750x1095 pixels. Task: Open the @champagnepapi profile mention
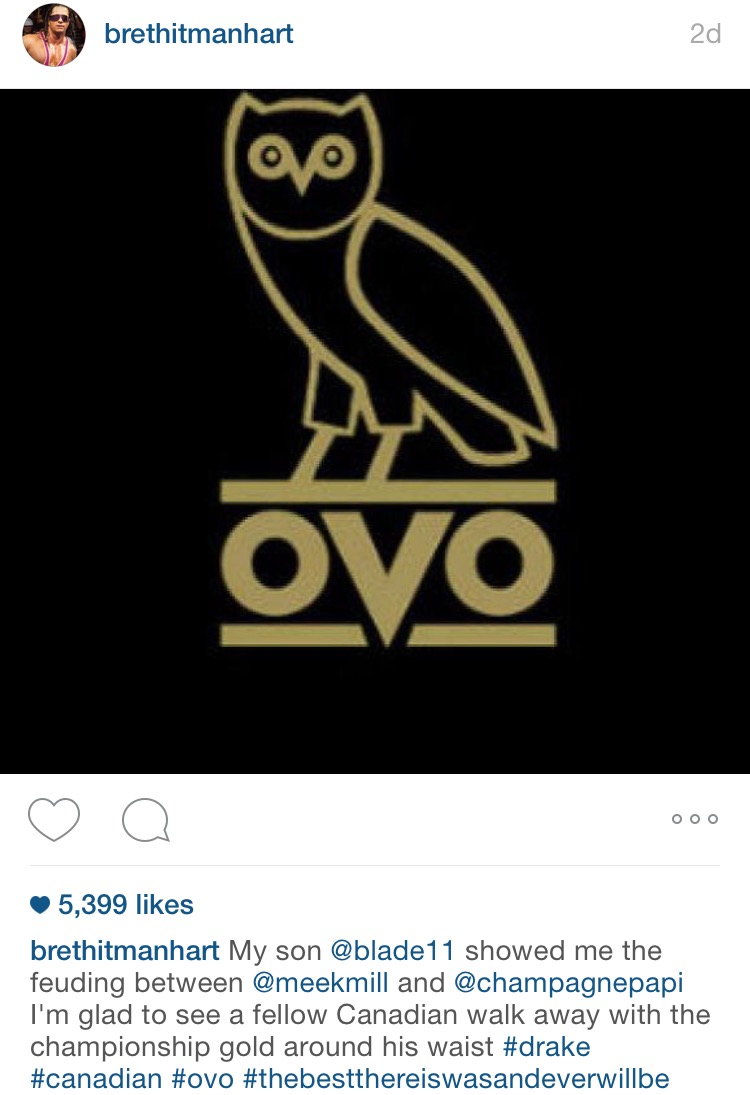point(568,984)
